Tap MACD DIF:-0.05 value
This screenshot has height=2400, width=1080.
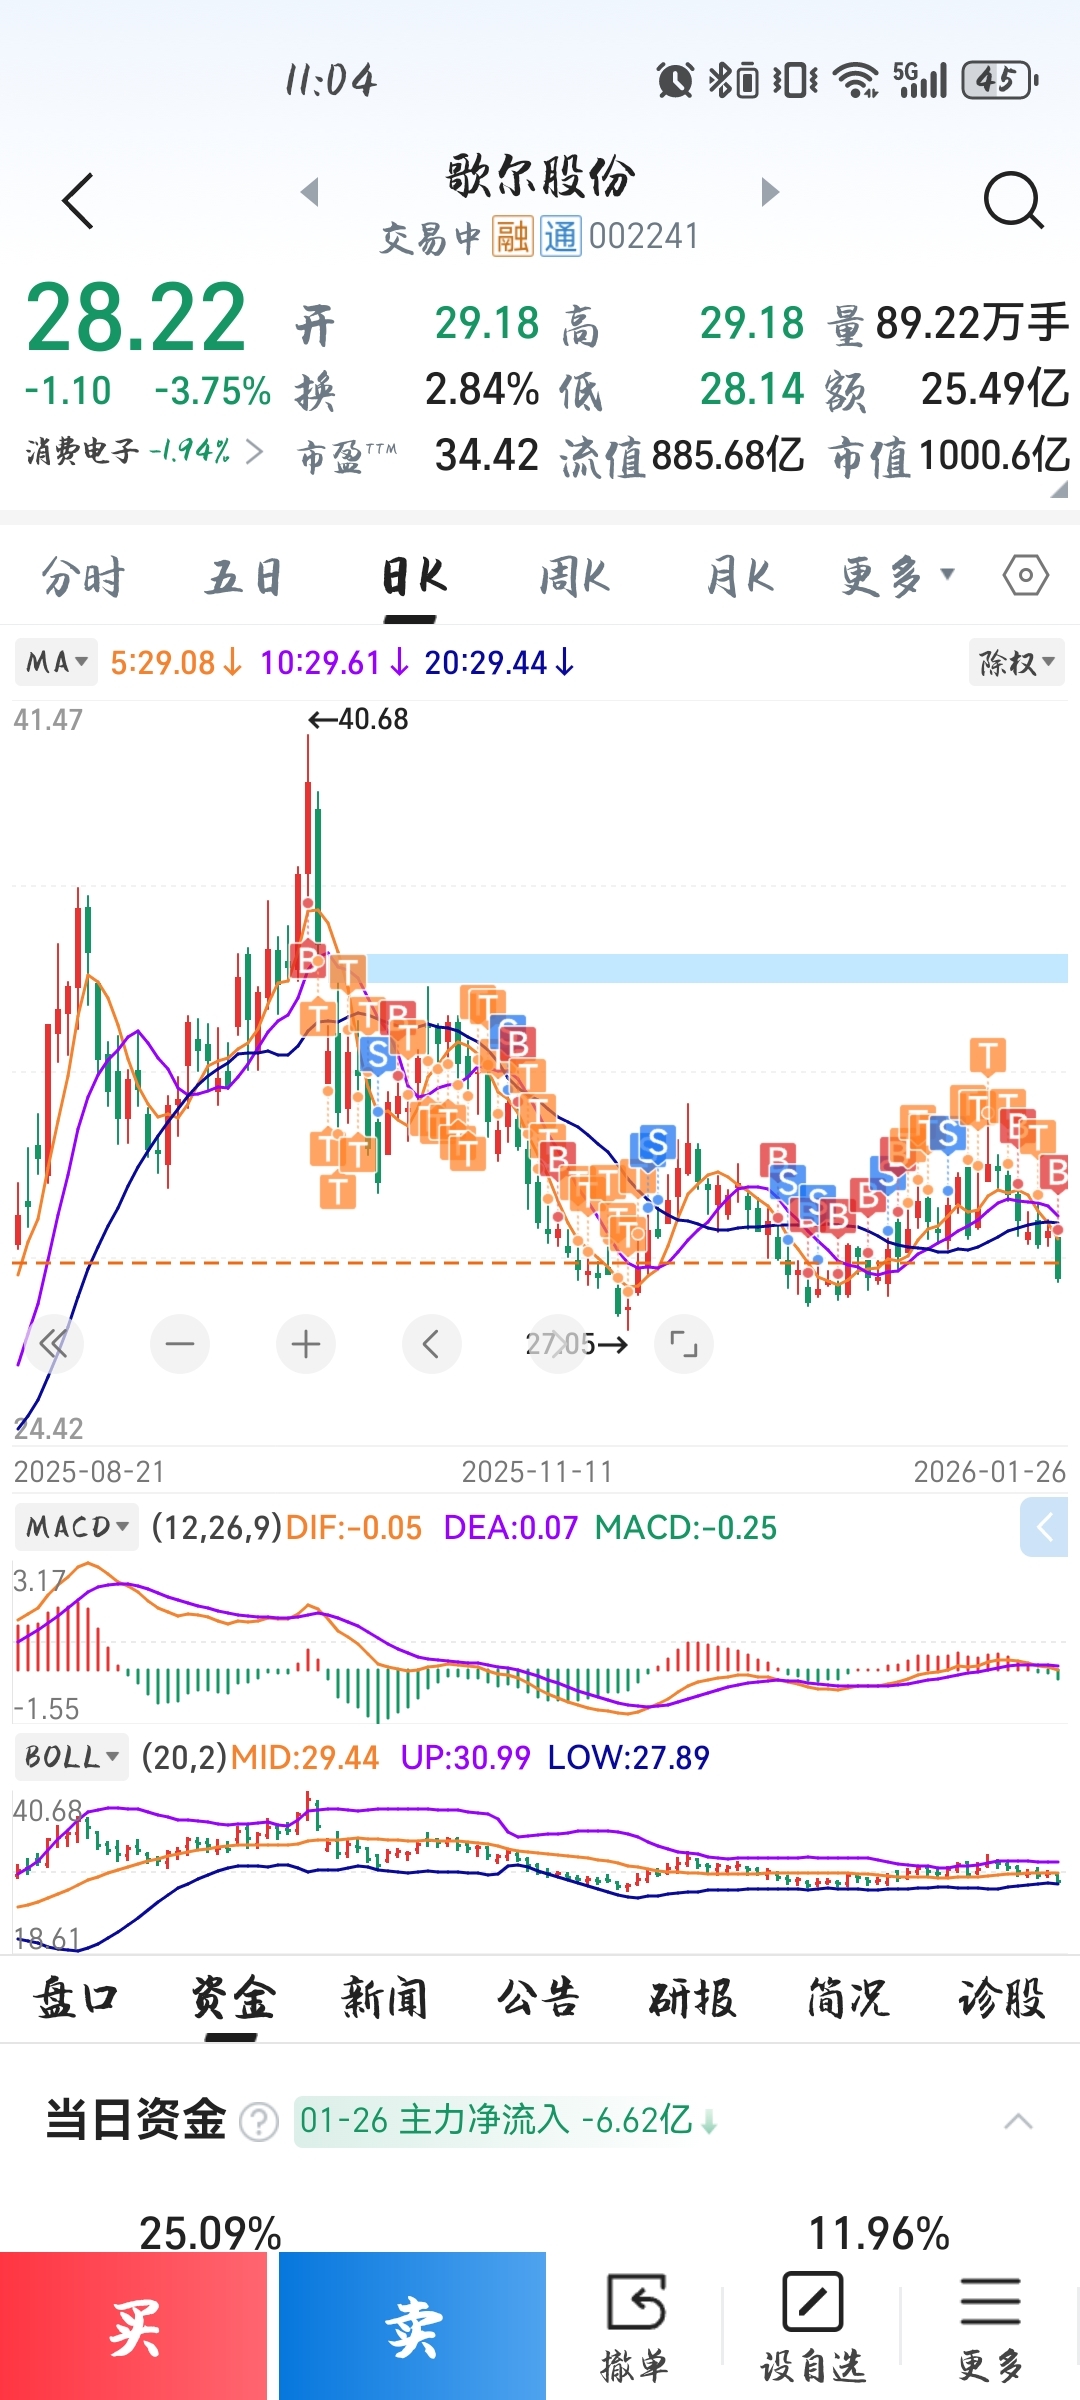pos(354,1527)
